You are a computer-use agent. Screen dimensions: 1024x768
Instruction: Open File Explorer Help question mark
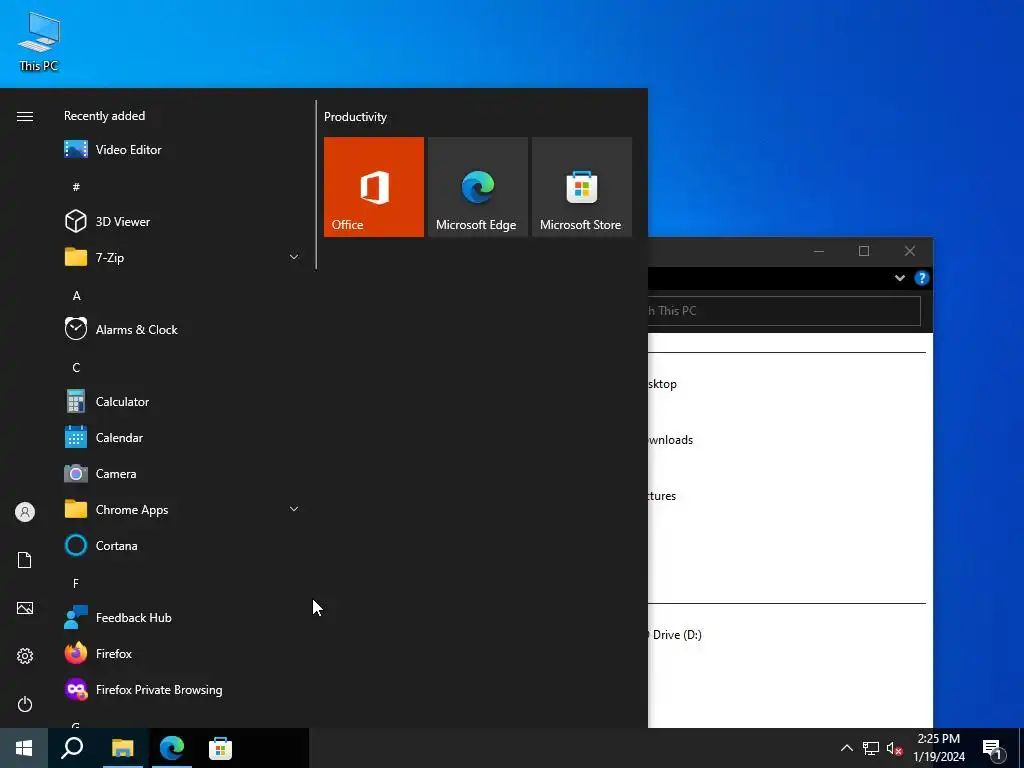coord(921,278)
